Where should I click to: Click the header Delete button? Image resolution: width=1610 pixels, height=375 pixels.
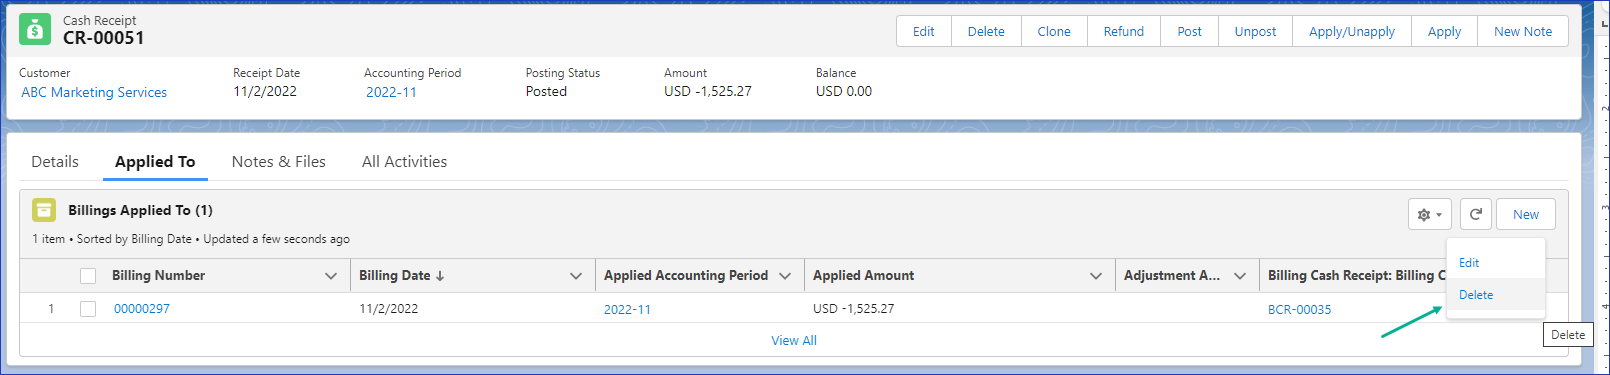click(x=986, y=31)
